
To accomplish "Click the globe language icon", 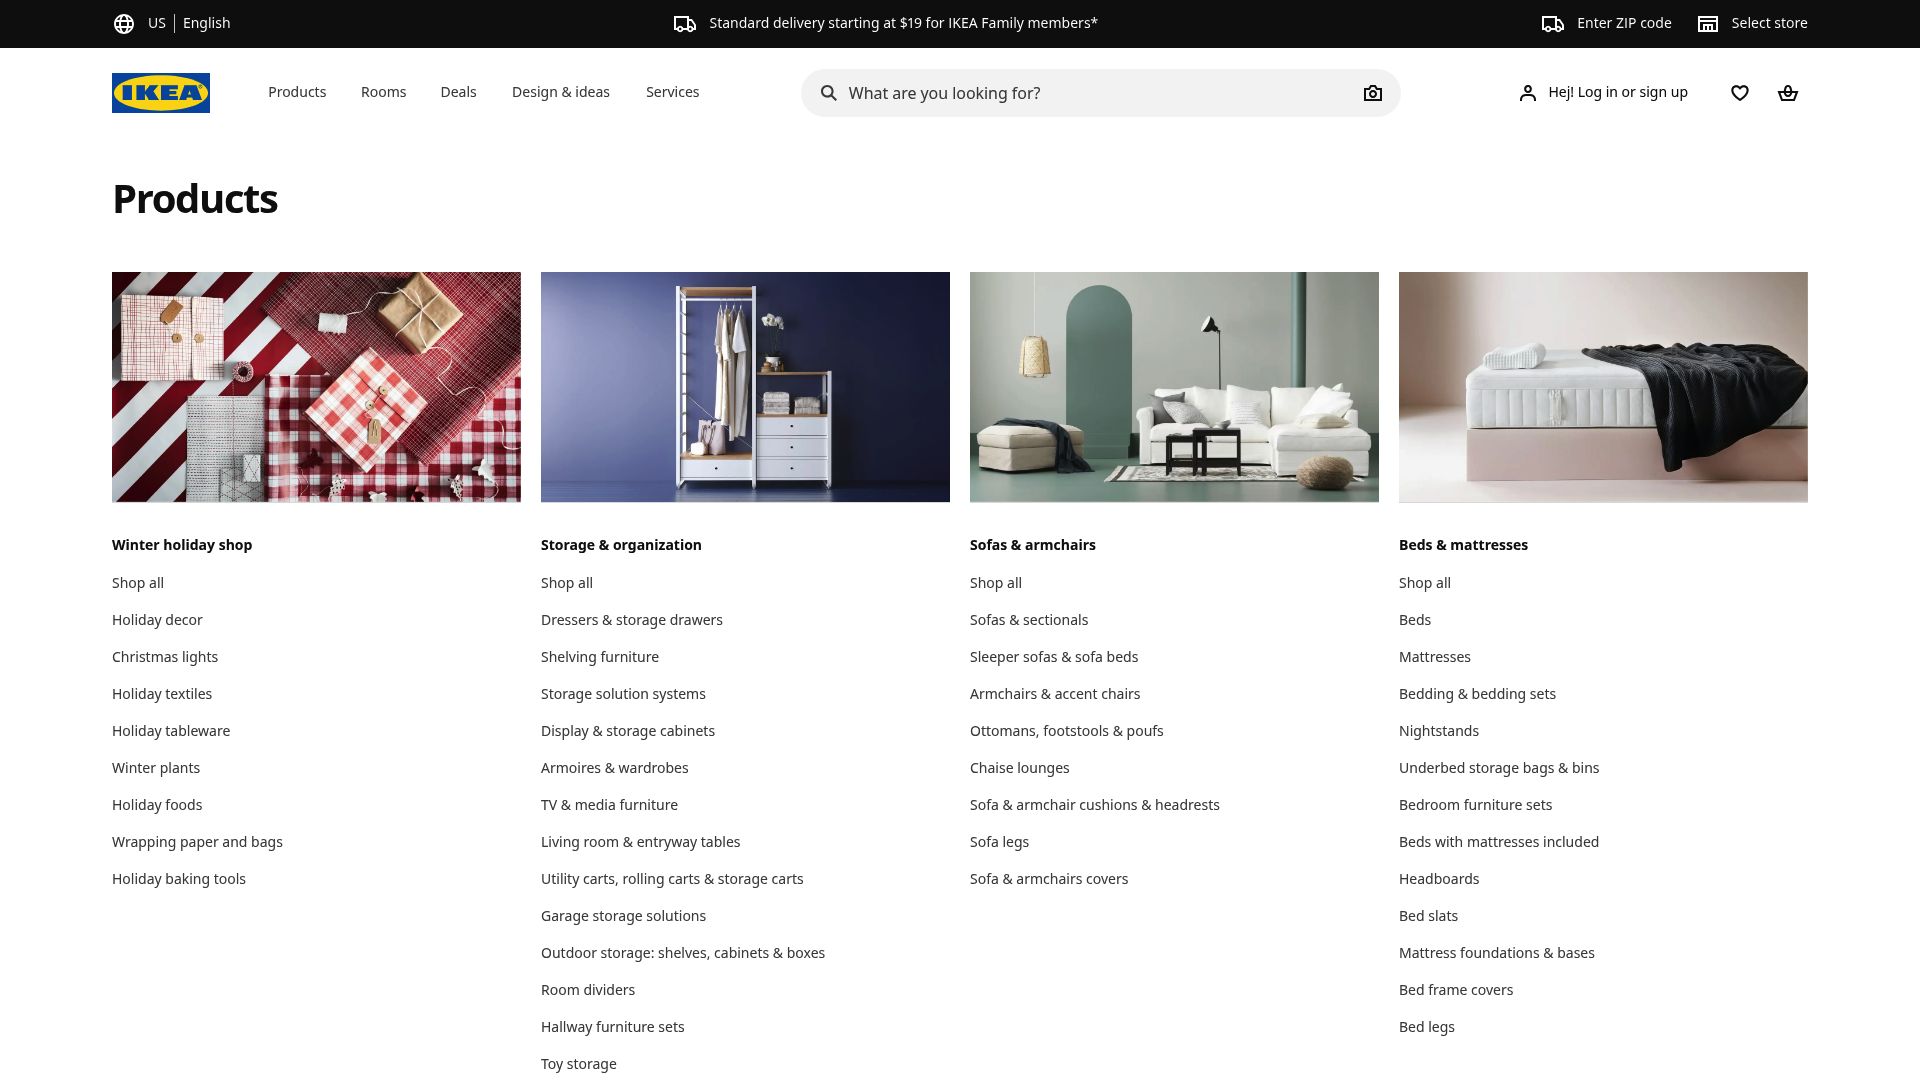I will [x=125, y=22].
